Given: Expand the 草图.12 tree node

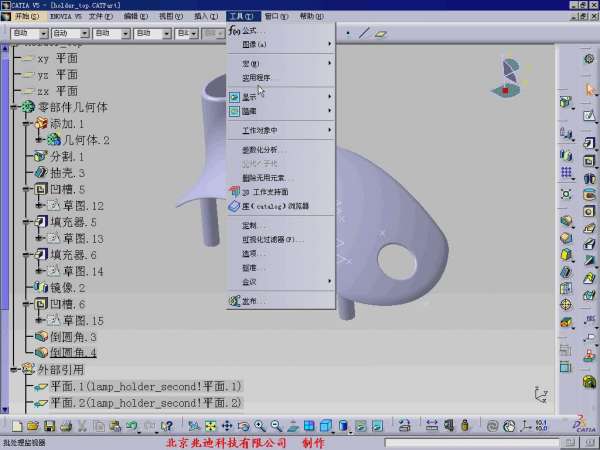Looking at the screenshot, I should [39, 205].
